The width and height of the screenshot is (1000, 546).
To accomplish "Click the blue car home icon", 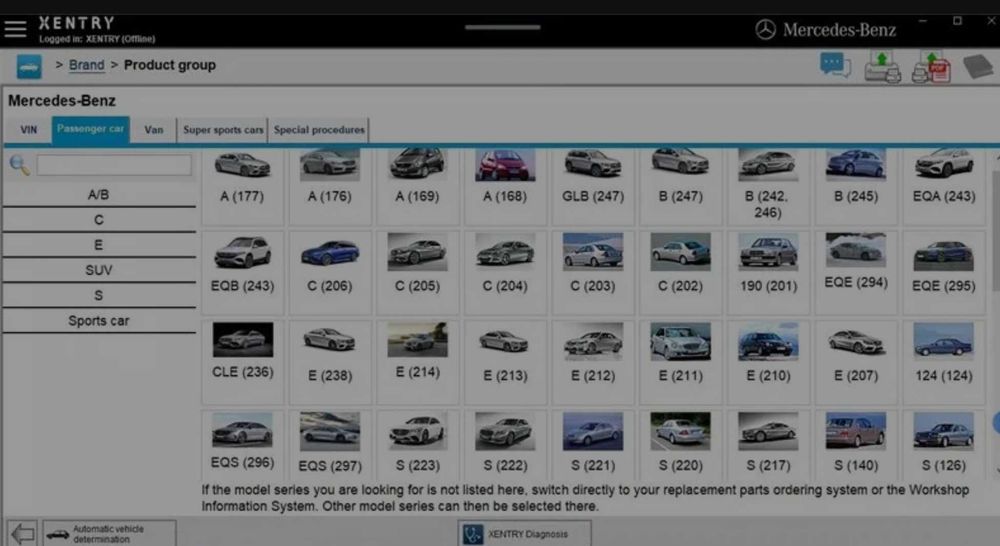I will pyautogui.click(x=29, y=66).
